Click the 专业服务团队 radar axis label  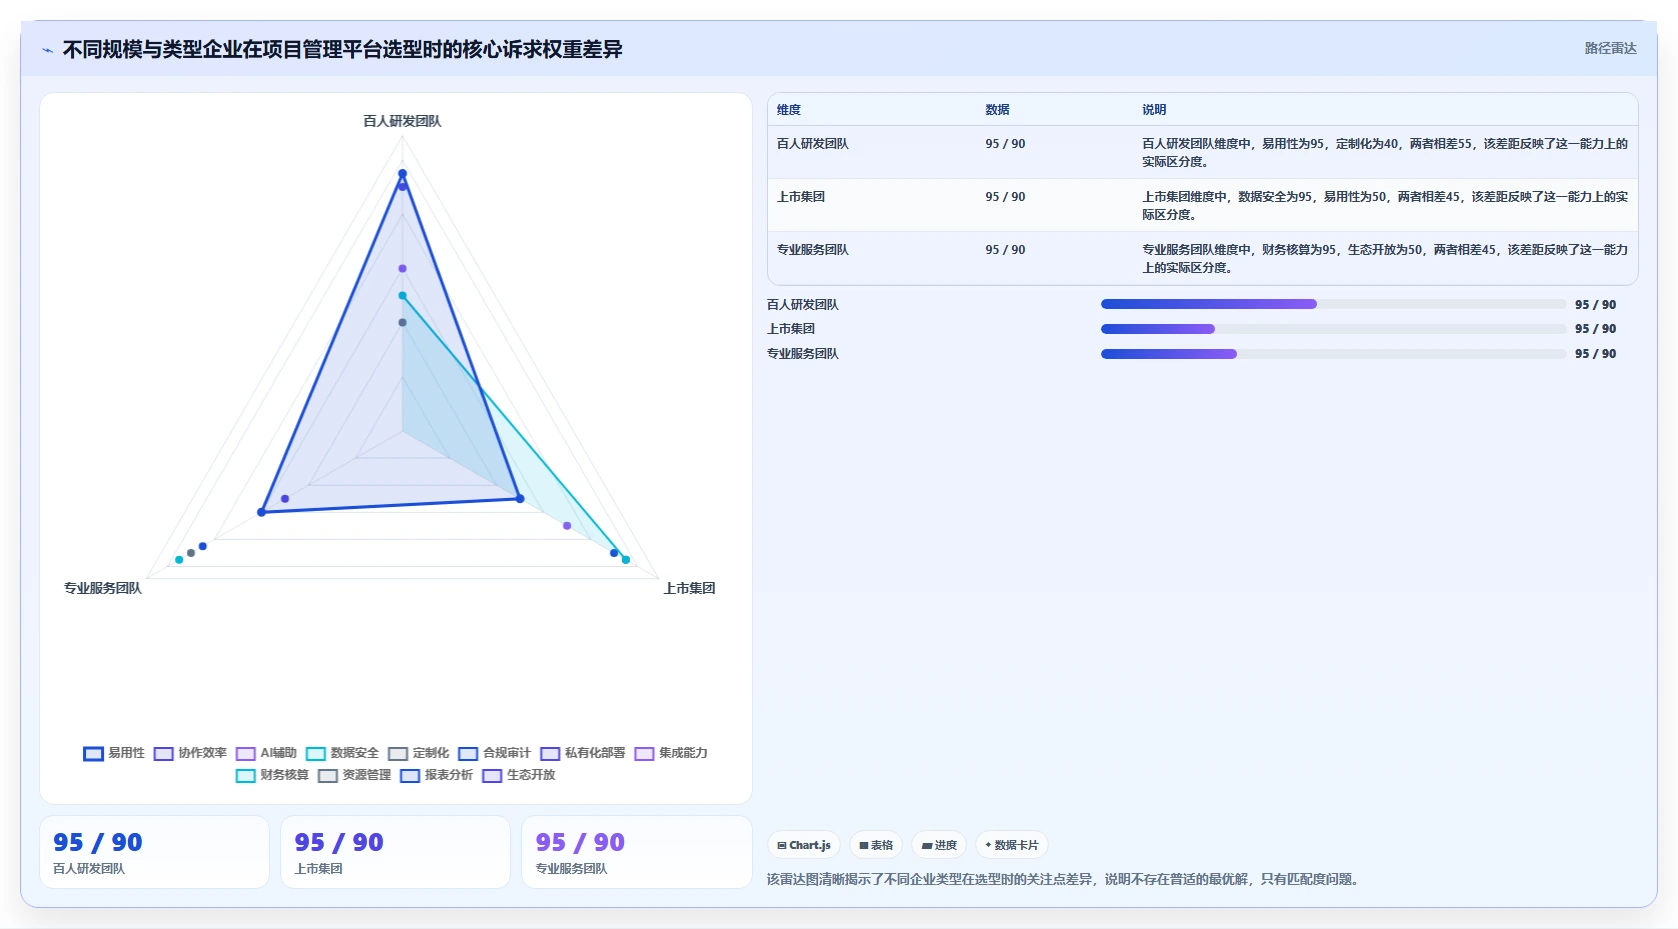tap(103, 588)
